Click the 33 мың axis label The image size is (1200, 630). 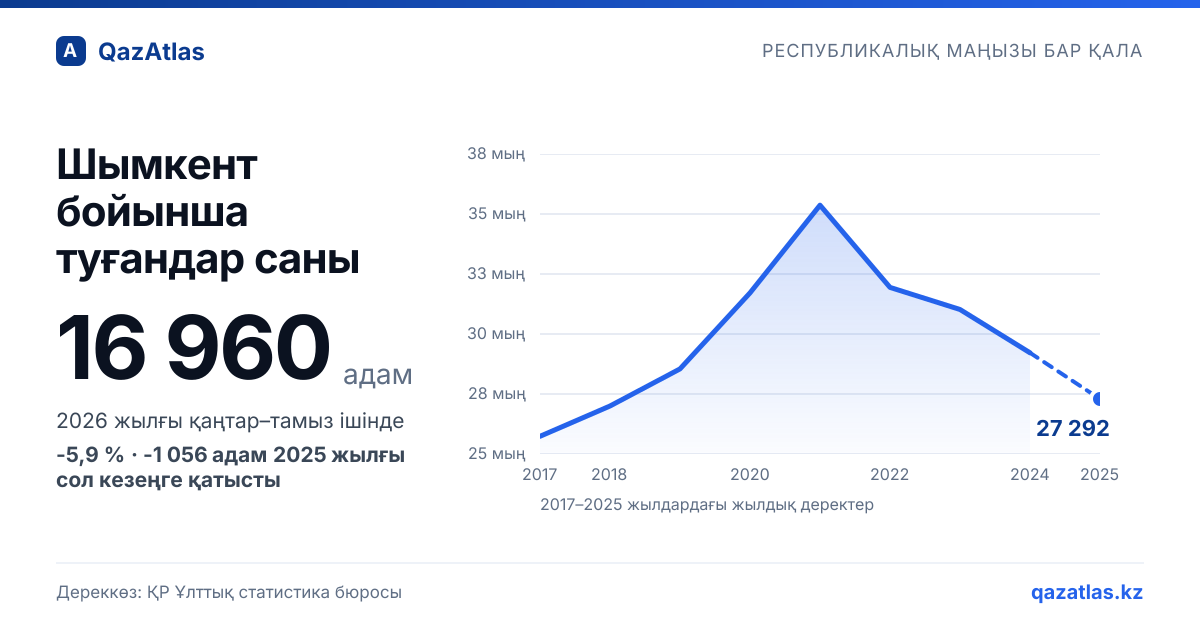(x=496, y=274)
